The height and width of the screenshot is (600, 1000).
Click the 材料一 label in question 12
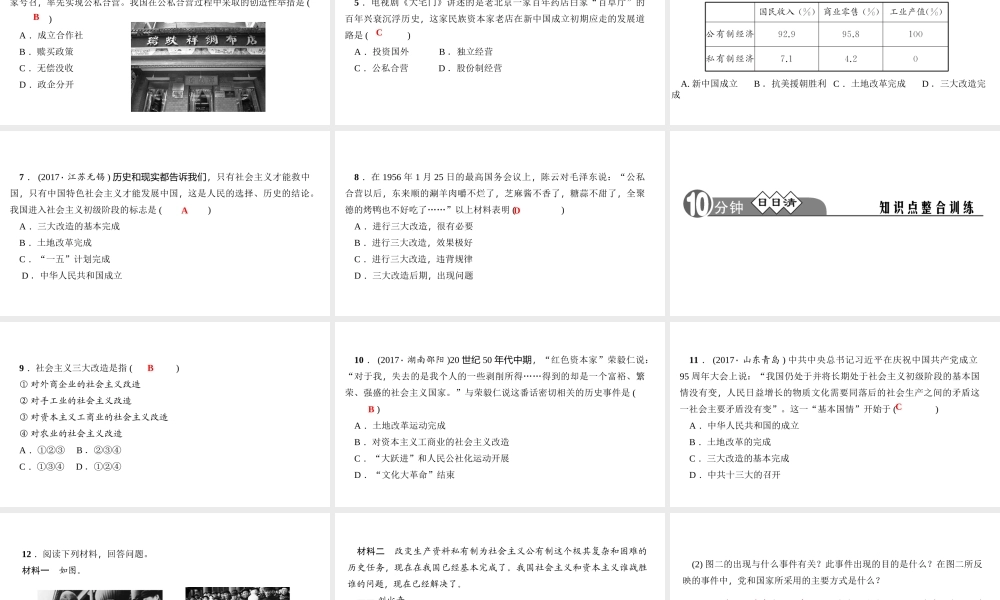click(36, 570)
